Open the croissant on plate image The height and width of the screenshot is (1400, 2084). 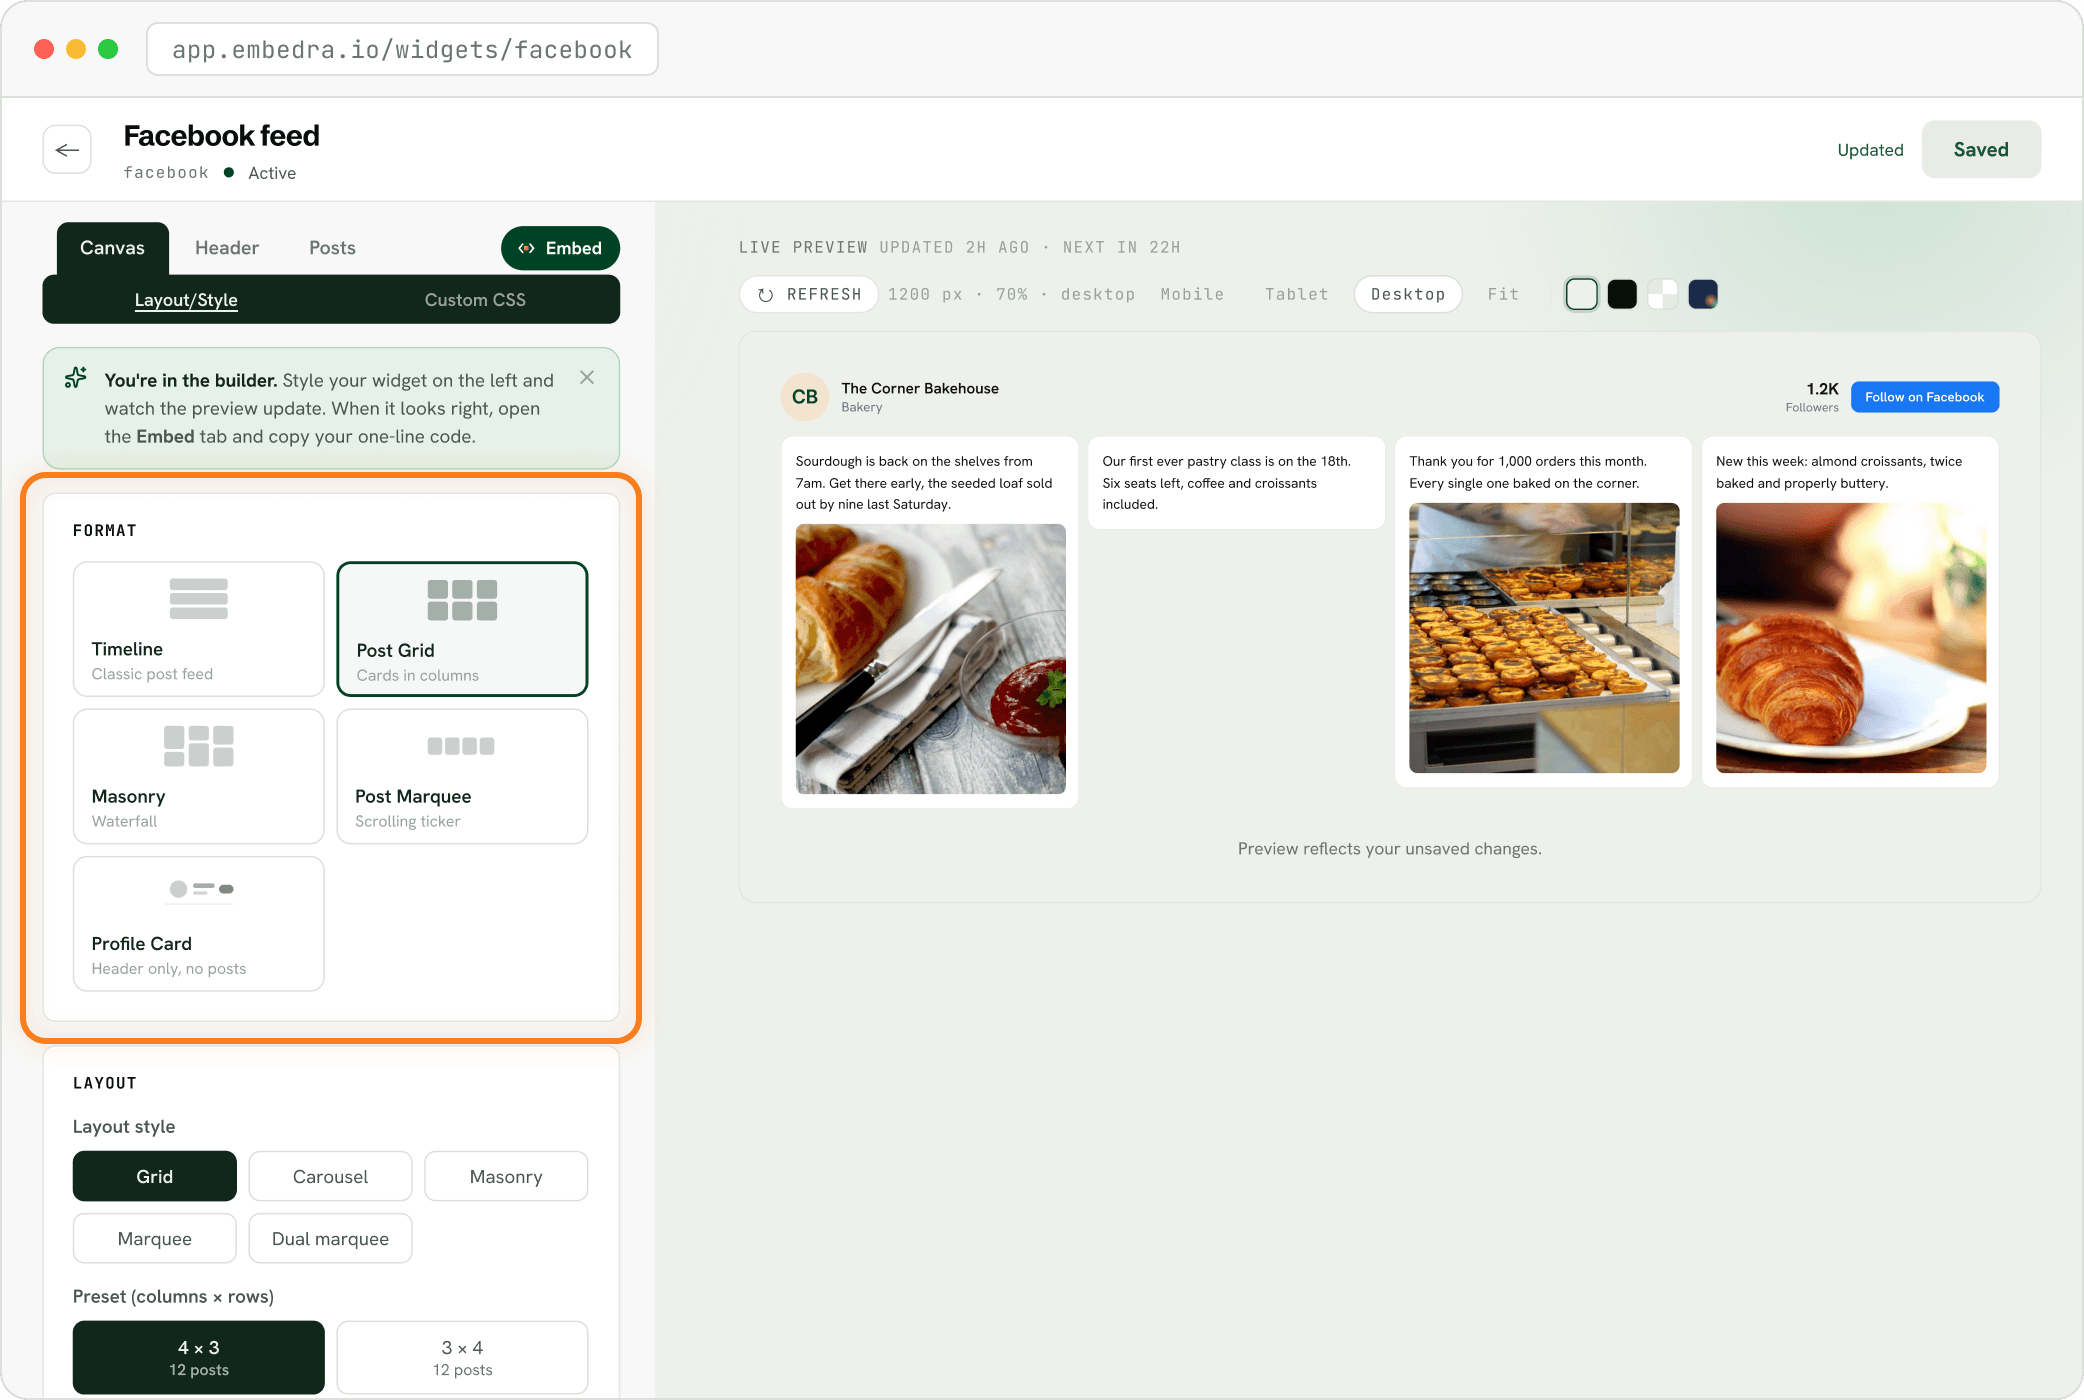(x=1850, y=638)
